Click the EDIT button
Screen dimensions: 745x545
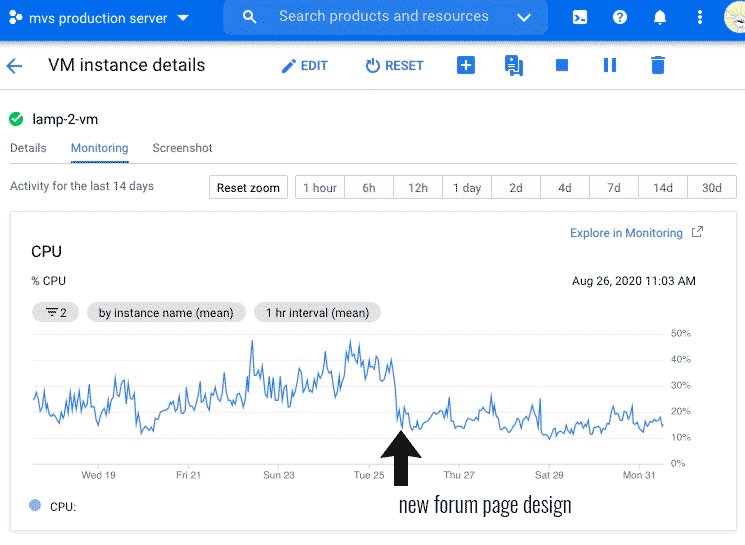coord(305,66)
